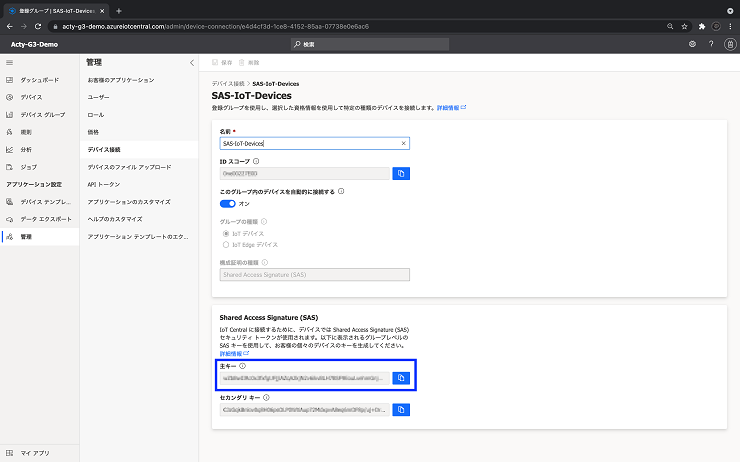Click the デバイス接続 breadcrumb link
This screenshot has width=740, height=462.
pos(227,84)
